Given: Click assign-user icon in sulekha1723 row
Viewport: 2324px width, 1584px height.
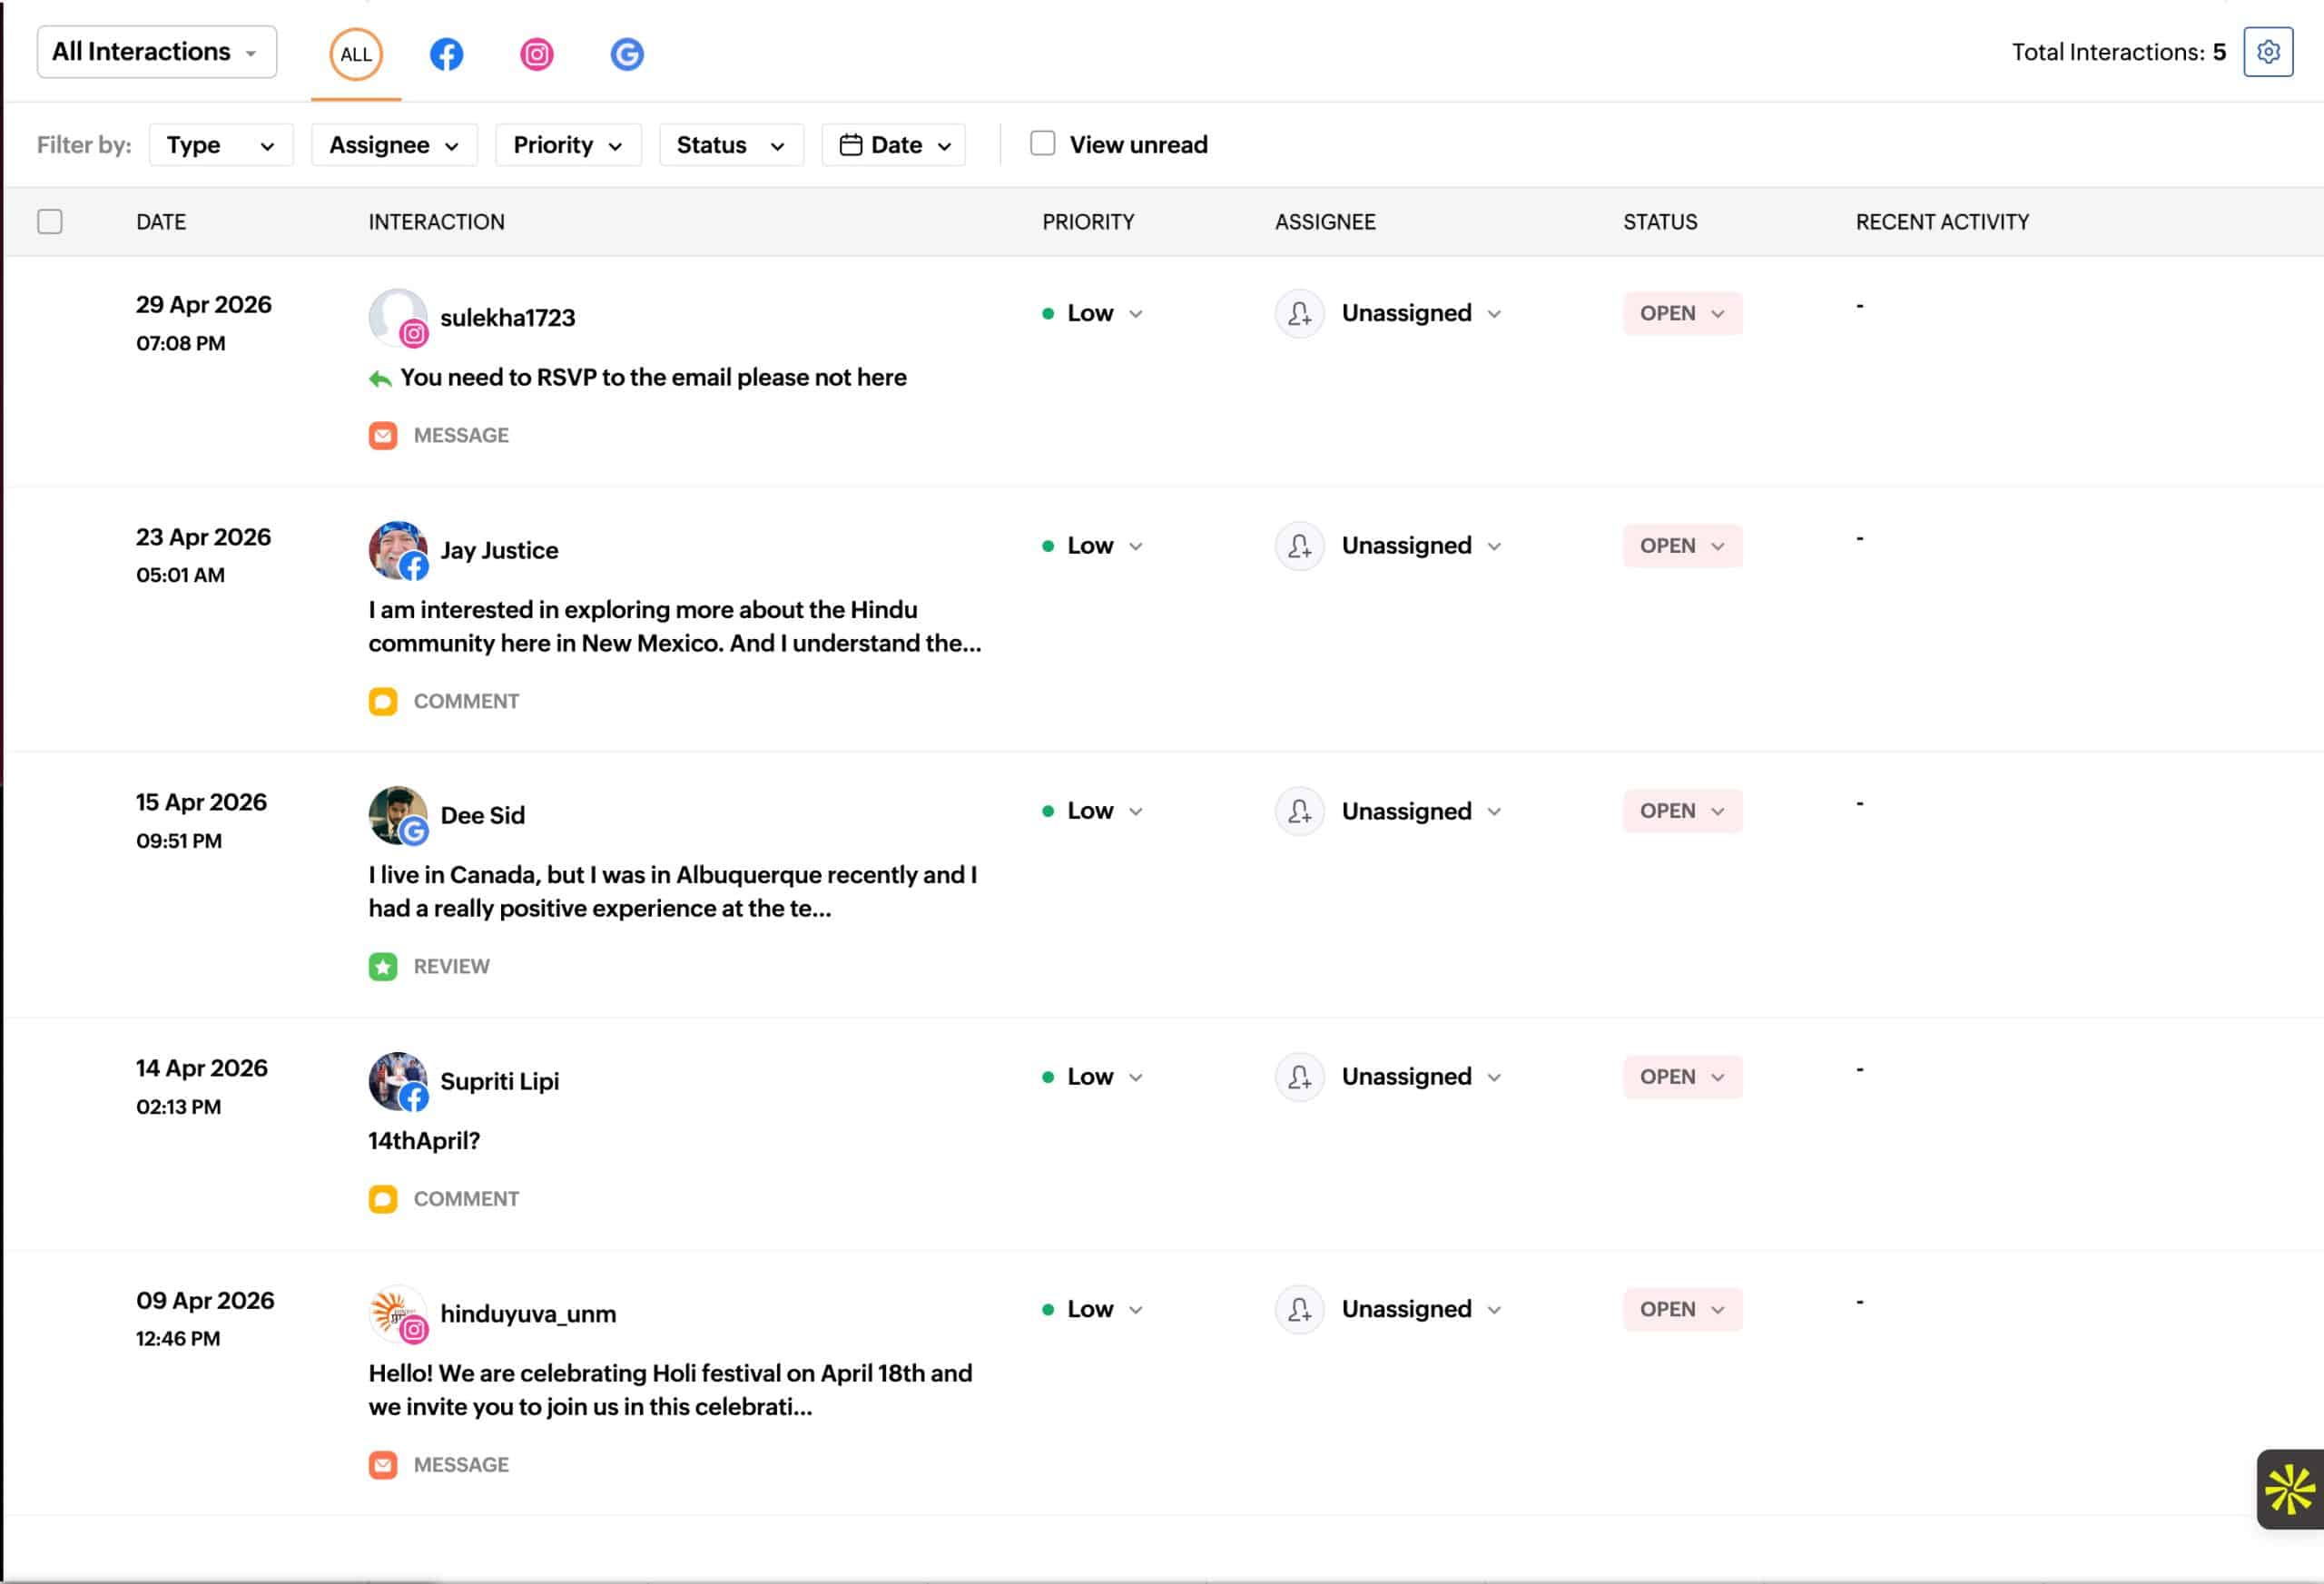Looking at the screenshot, I should pos(1299,314).
